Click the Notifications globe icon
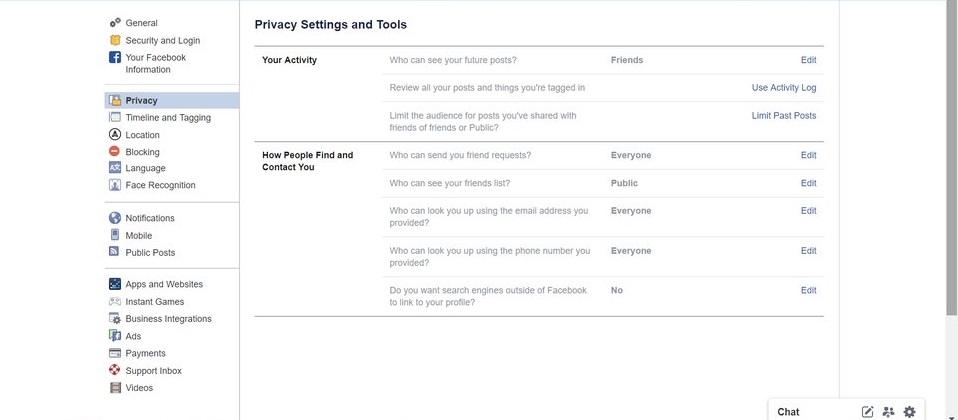Screen dimensions: 958x420 point(115,218)
